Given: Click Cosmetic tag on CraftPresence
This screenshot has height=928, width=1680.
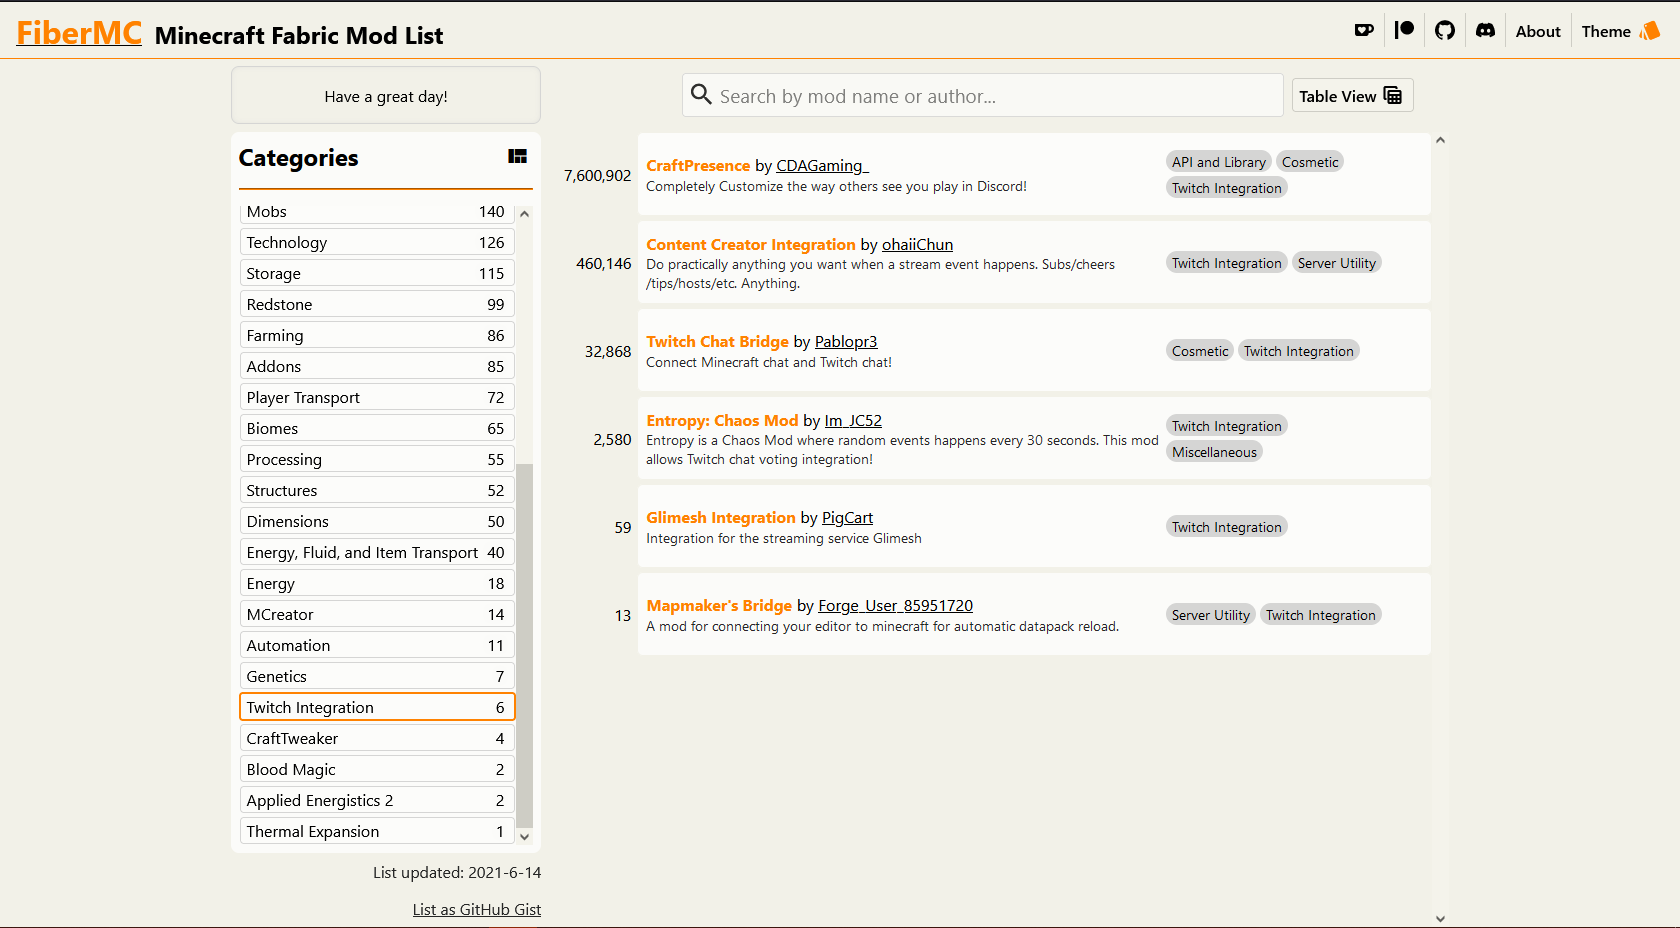Looking at the screenshot, I should 1309,162.
